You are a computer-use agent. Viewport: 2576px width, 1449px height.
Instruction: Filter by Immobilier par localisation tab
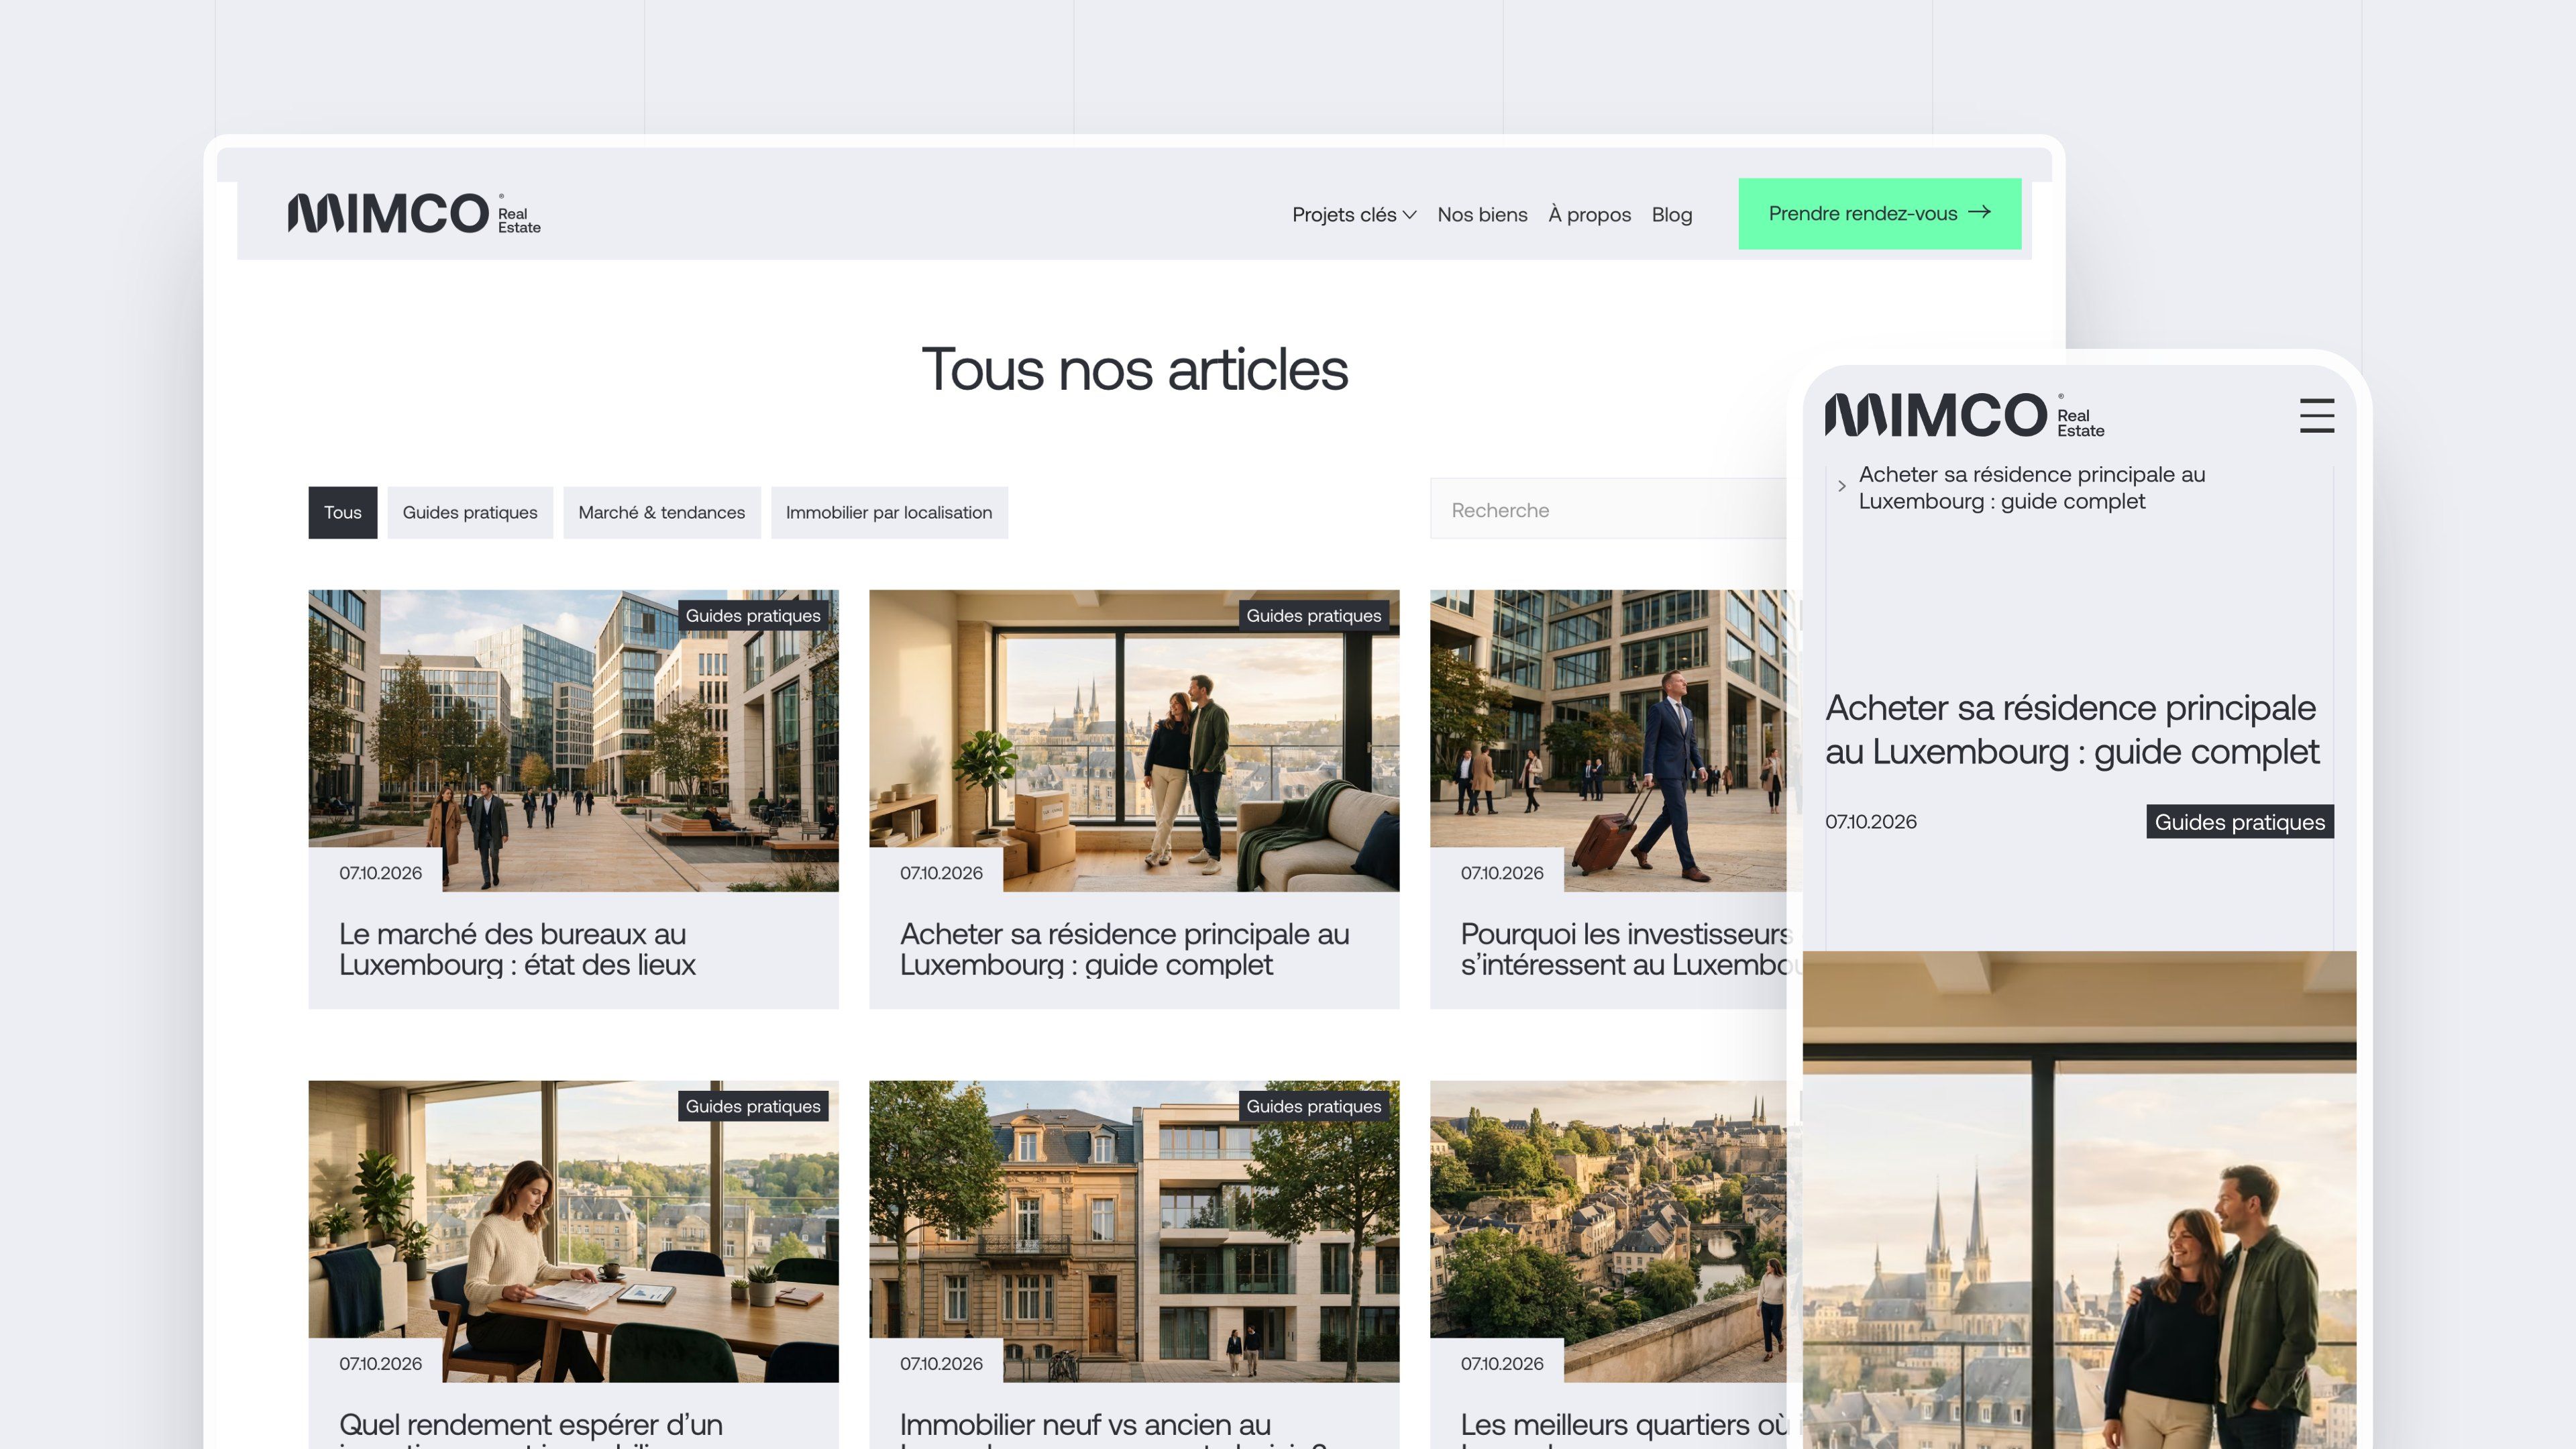pyautogui.click(x=888, y=512)
